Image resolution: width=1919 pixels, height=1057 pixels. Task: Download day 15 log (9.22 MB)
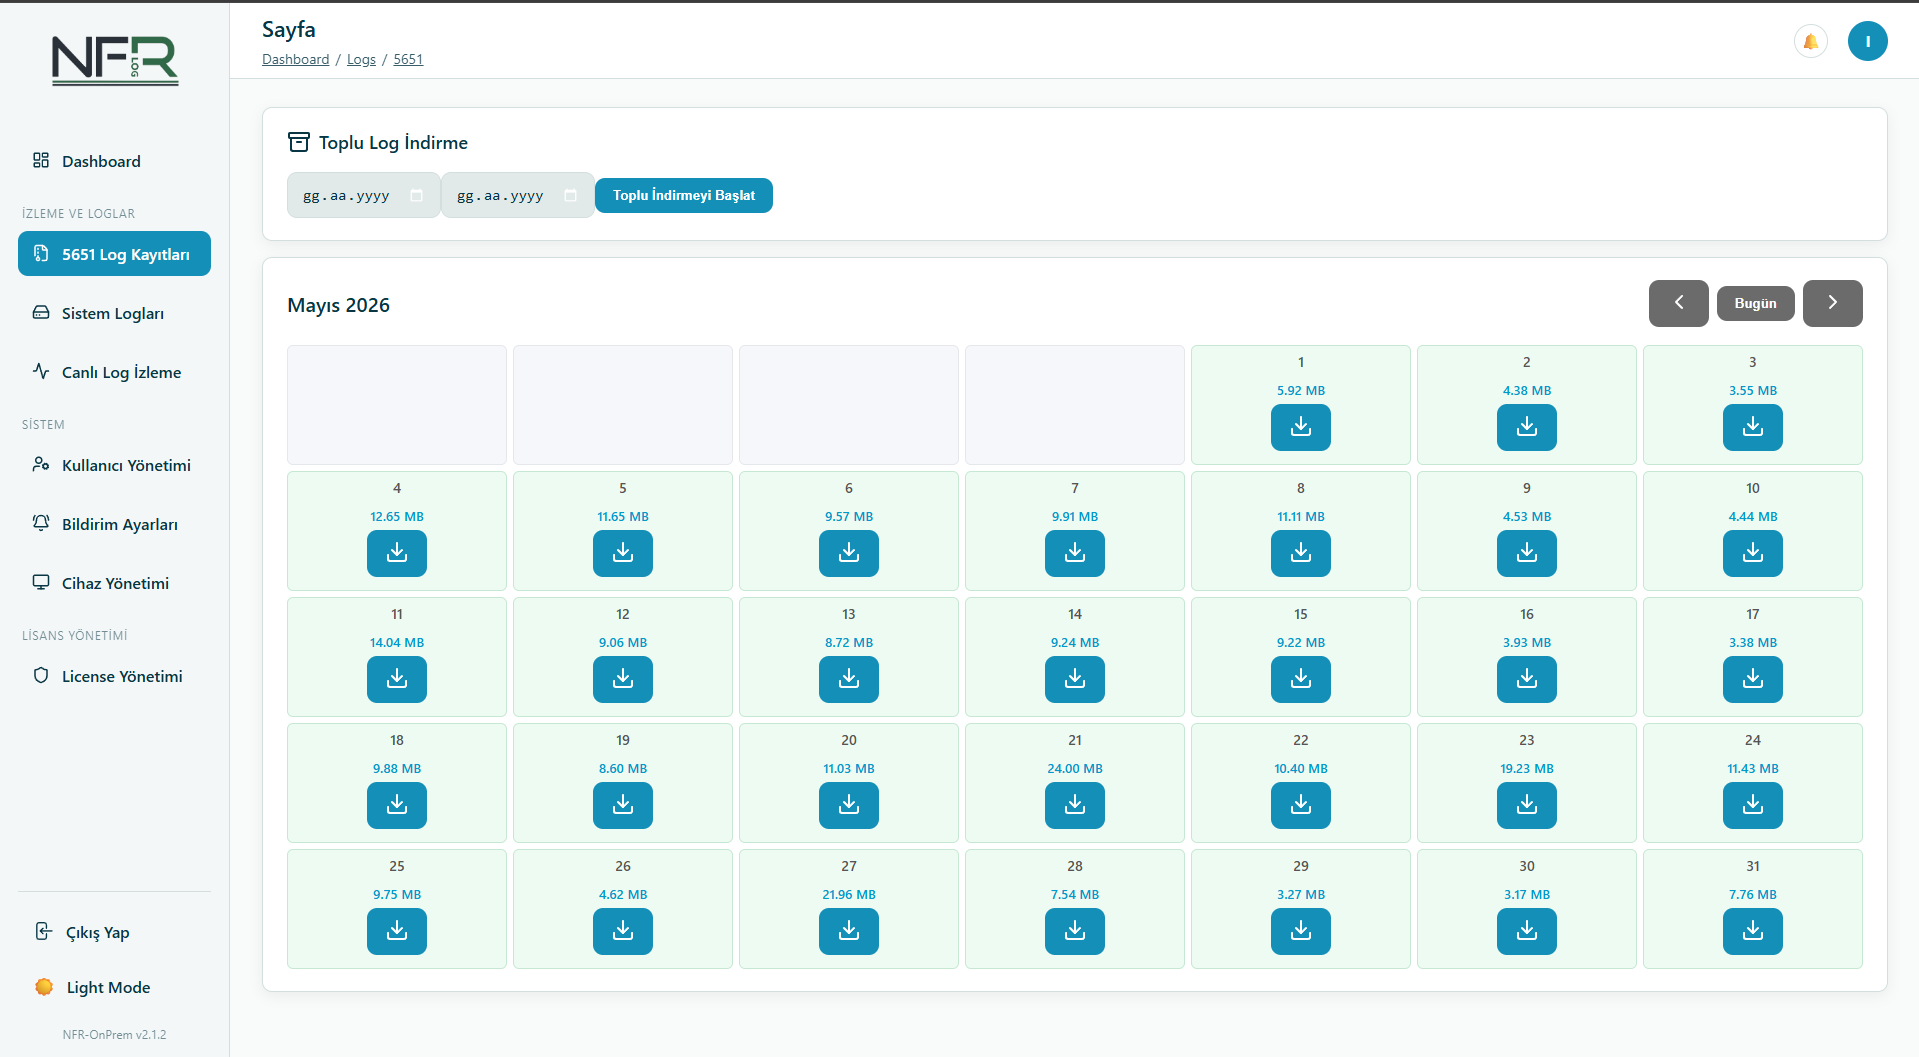point(1300,679)
